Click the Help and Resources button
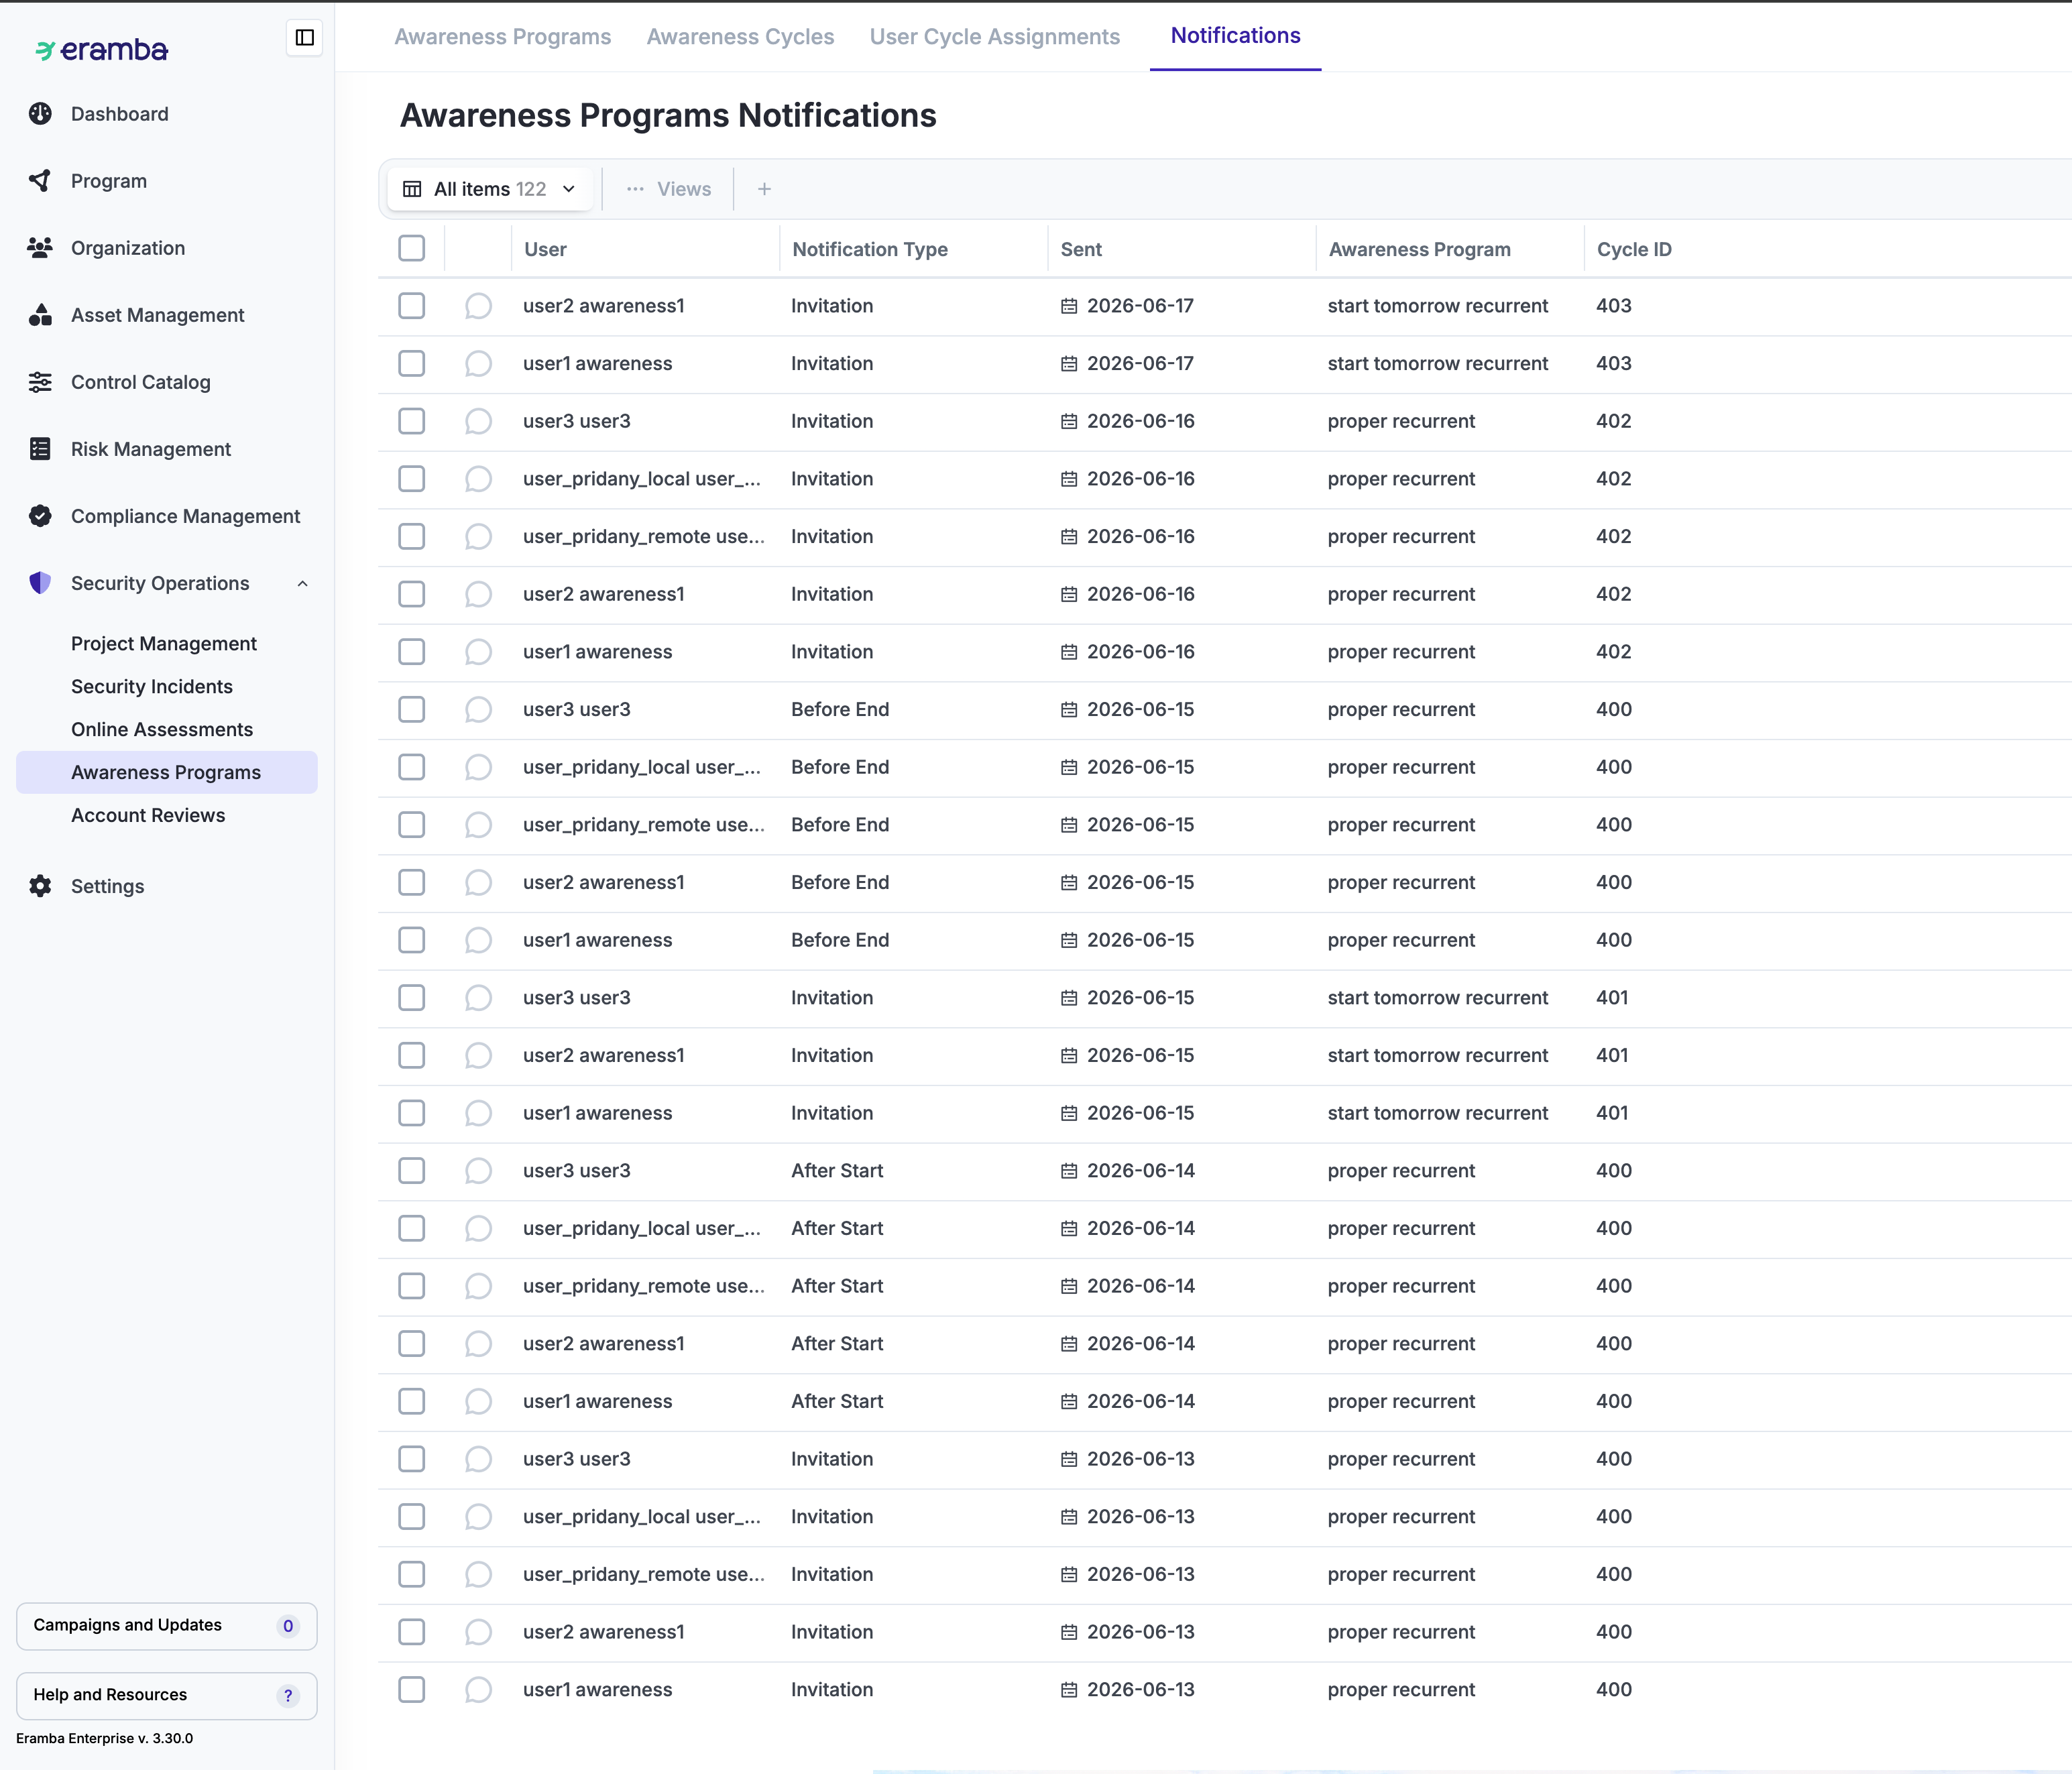The height and width of the screenshot is (1774, 2072). click(x=167, y=1695)
